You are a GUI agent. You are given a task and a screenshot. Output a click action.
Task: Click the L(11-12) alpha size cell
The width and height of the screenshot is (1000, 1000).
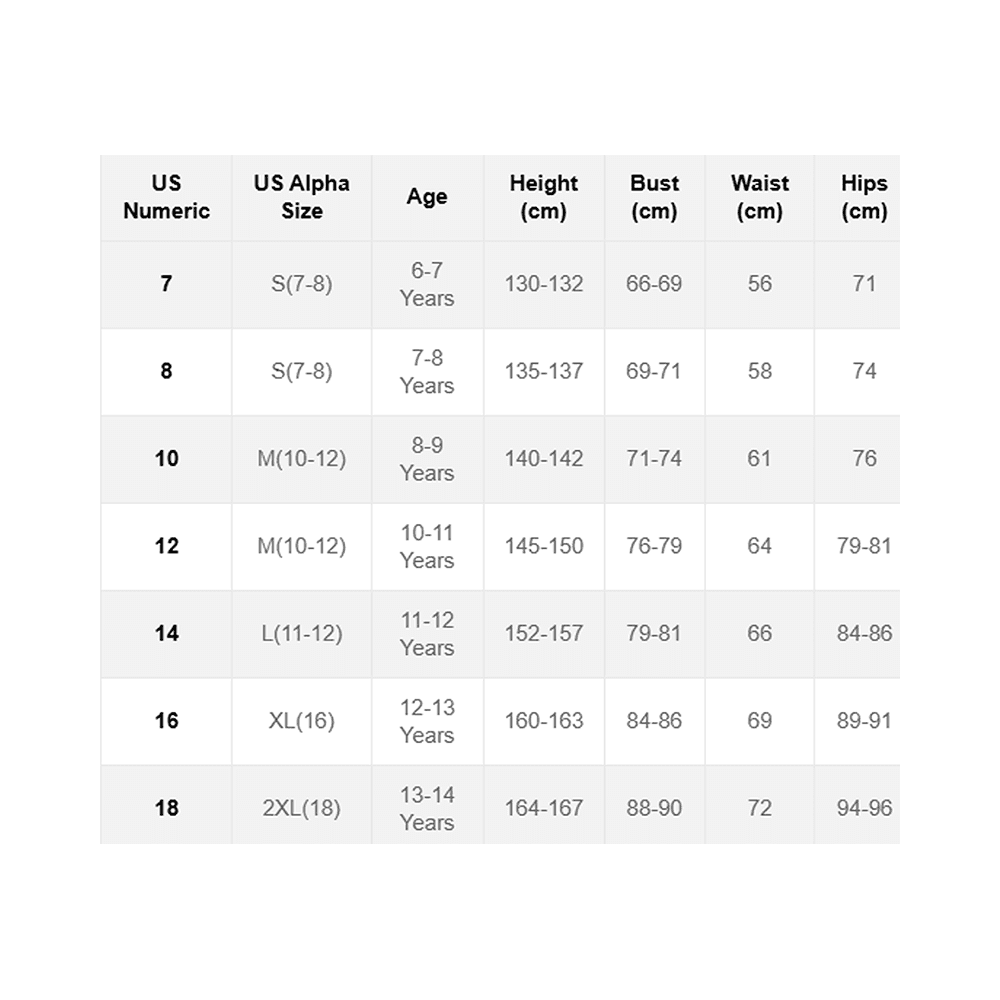[x=302, y=634]
